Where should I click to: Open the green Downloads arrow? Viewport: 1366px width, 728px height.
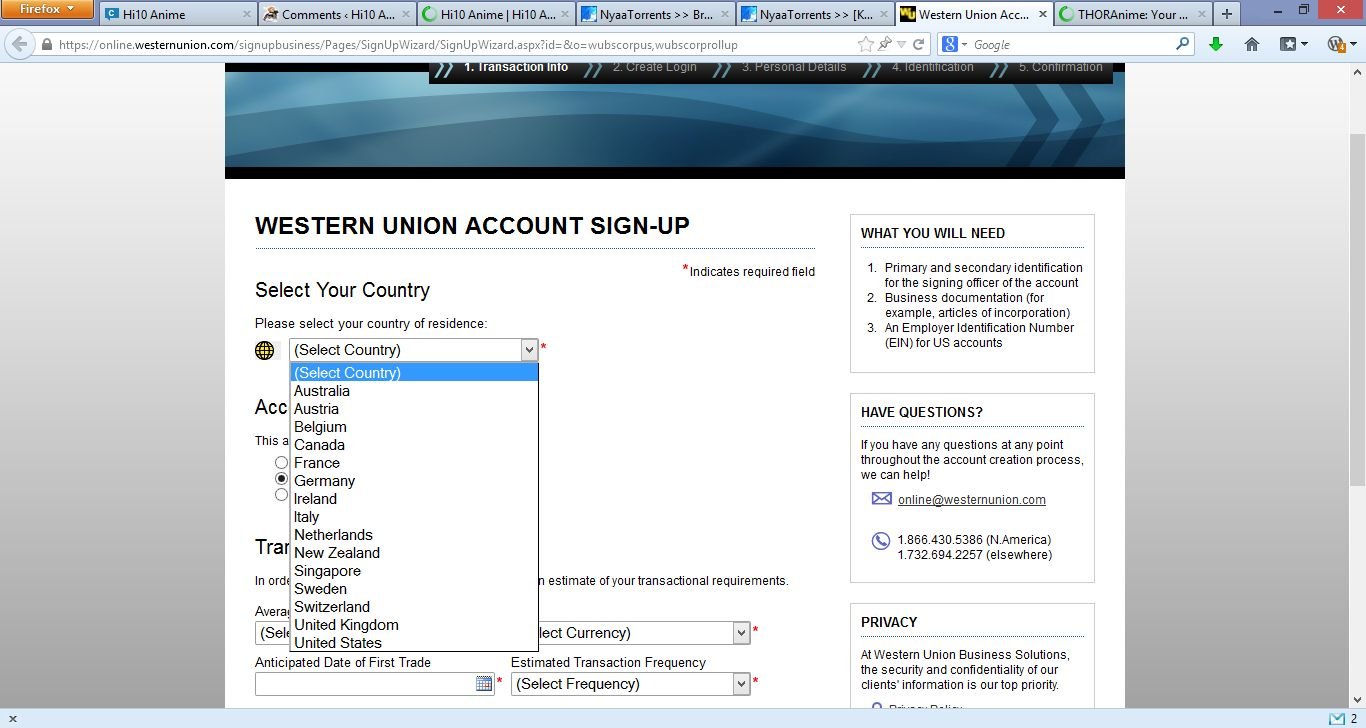click(1216, 45)
